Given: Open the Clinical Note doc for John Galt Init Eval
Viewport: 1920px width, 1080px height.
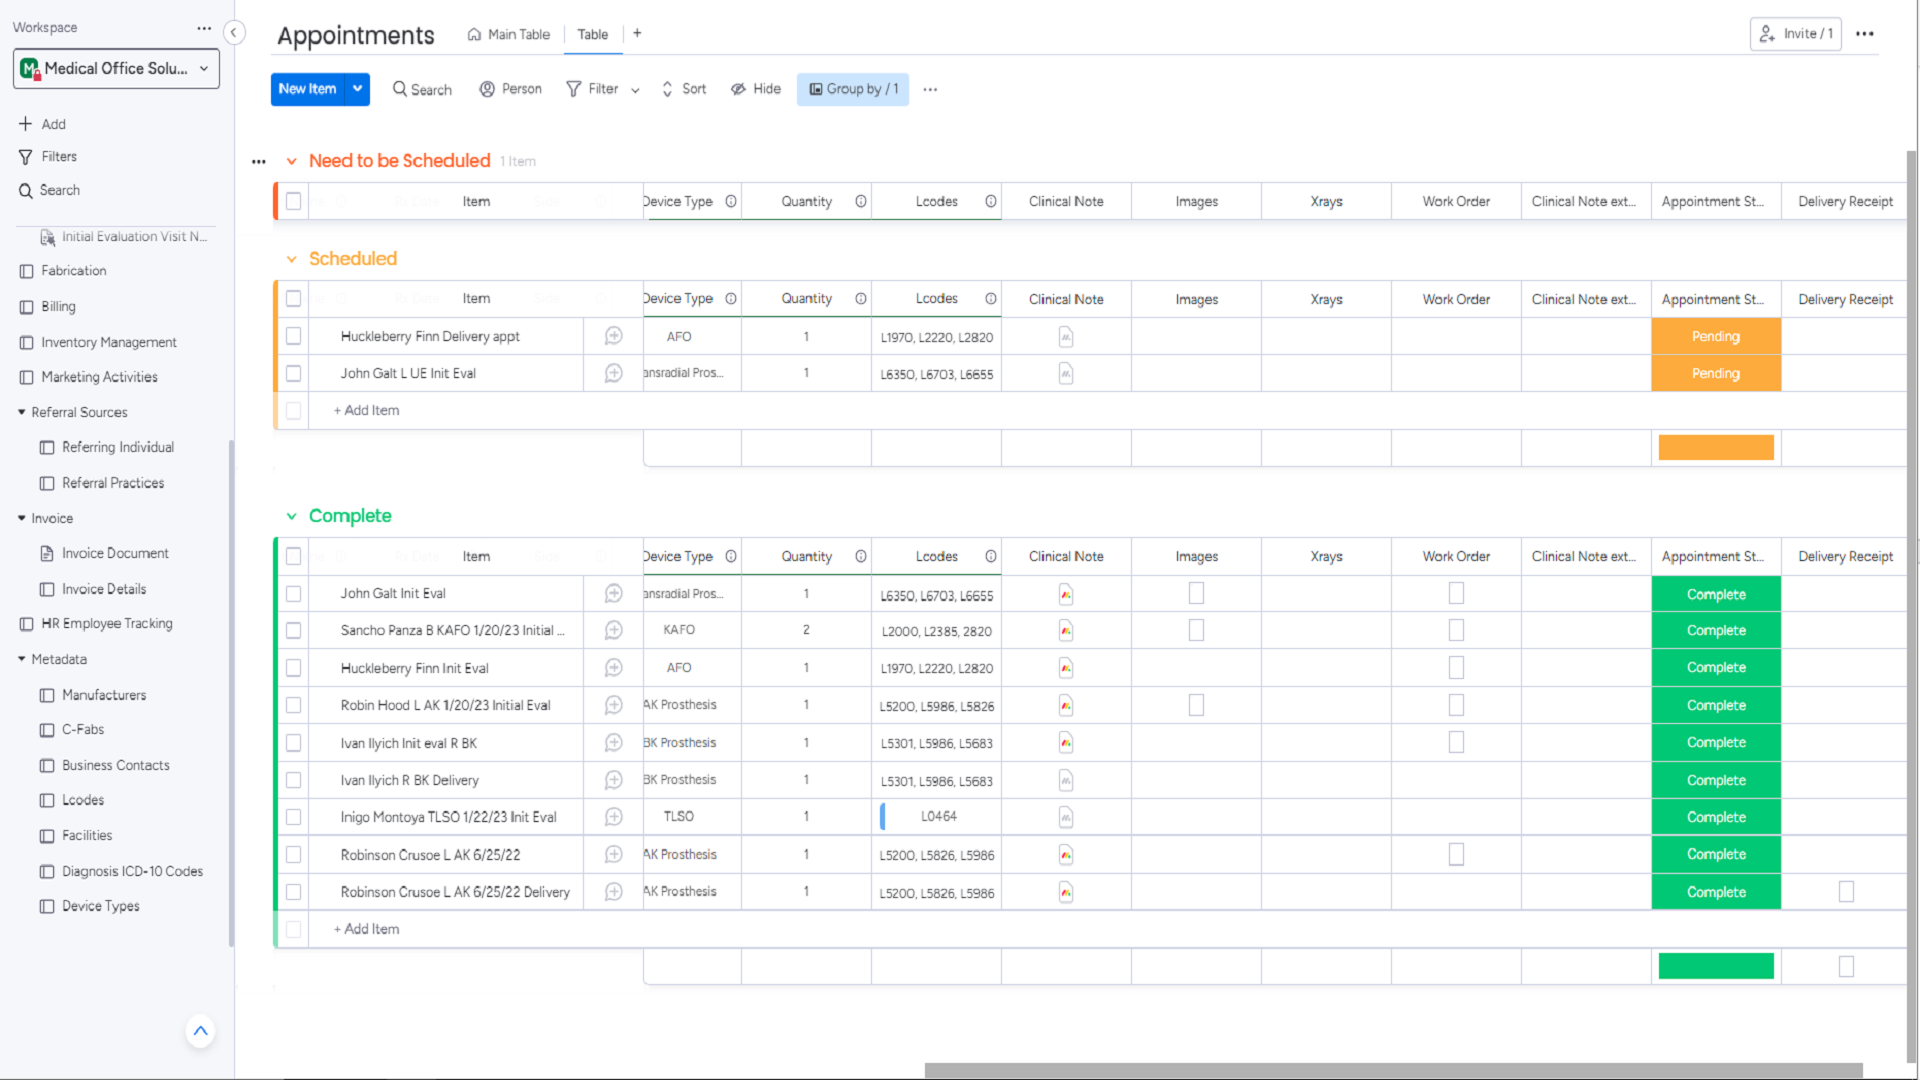Looking at the screenshot, I should click(x=1066, y=593).
